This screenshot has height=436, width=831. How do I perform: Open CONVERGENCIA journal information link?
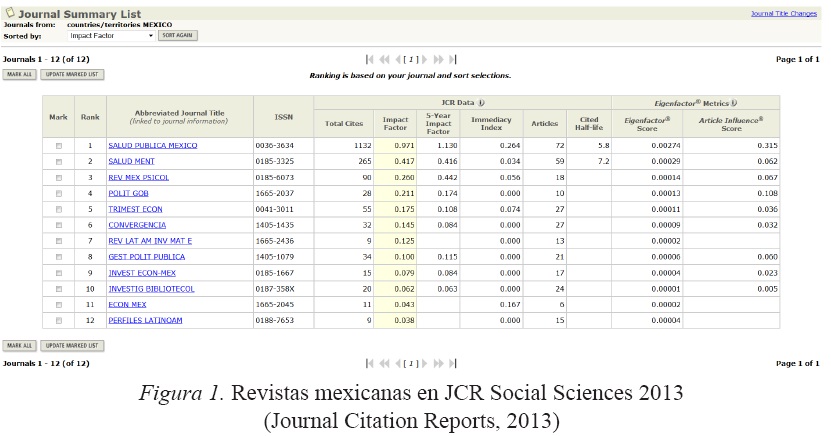pyautogui.click(x=137, y=225)
